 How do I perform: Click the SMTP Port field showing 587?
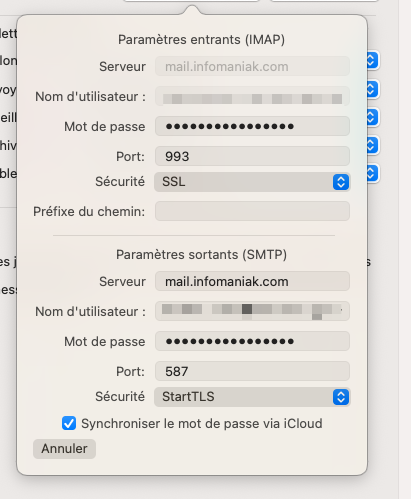pyautogui.click(x=252, y=371)
